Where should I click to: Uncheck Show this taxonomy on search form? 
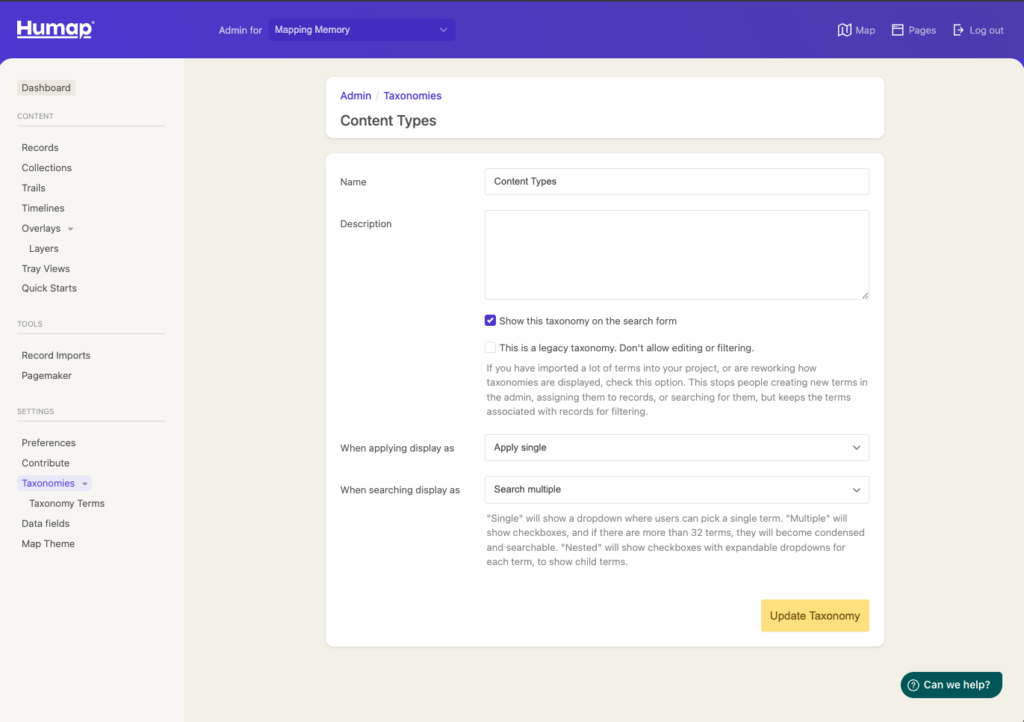tap(490, 321)
